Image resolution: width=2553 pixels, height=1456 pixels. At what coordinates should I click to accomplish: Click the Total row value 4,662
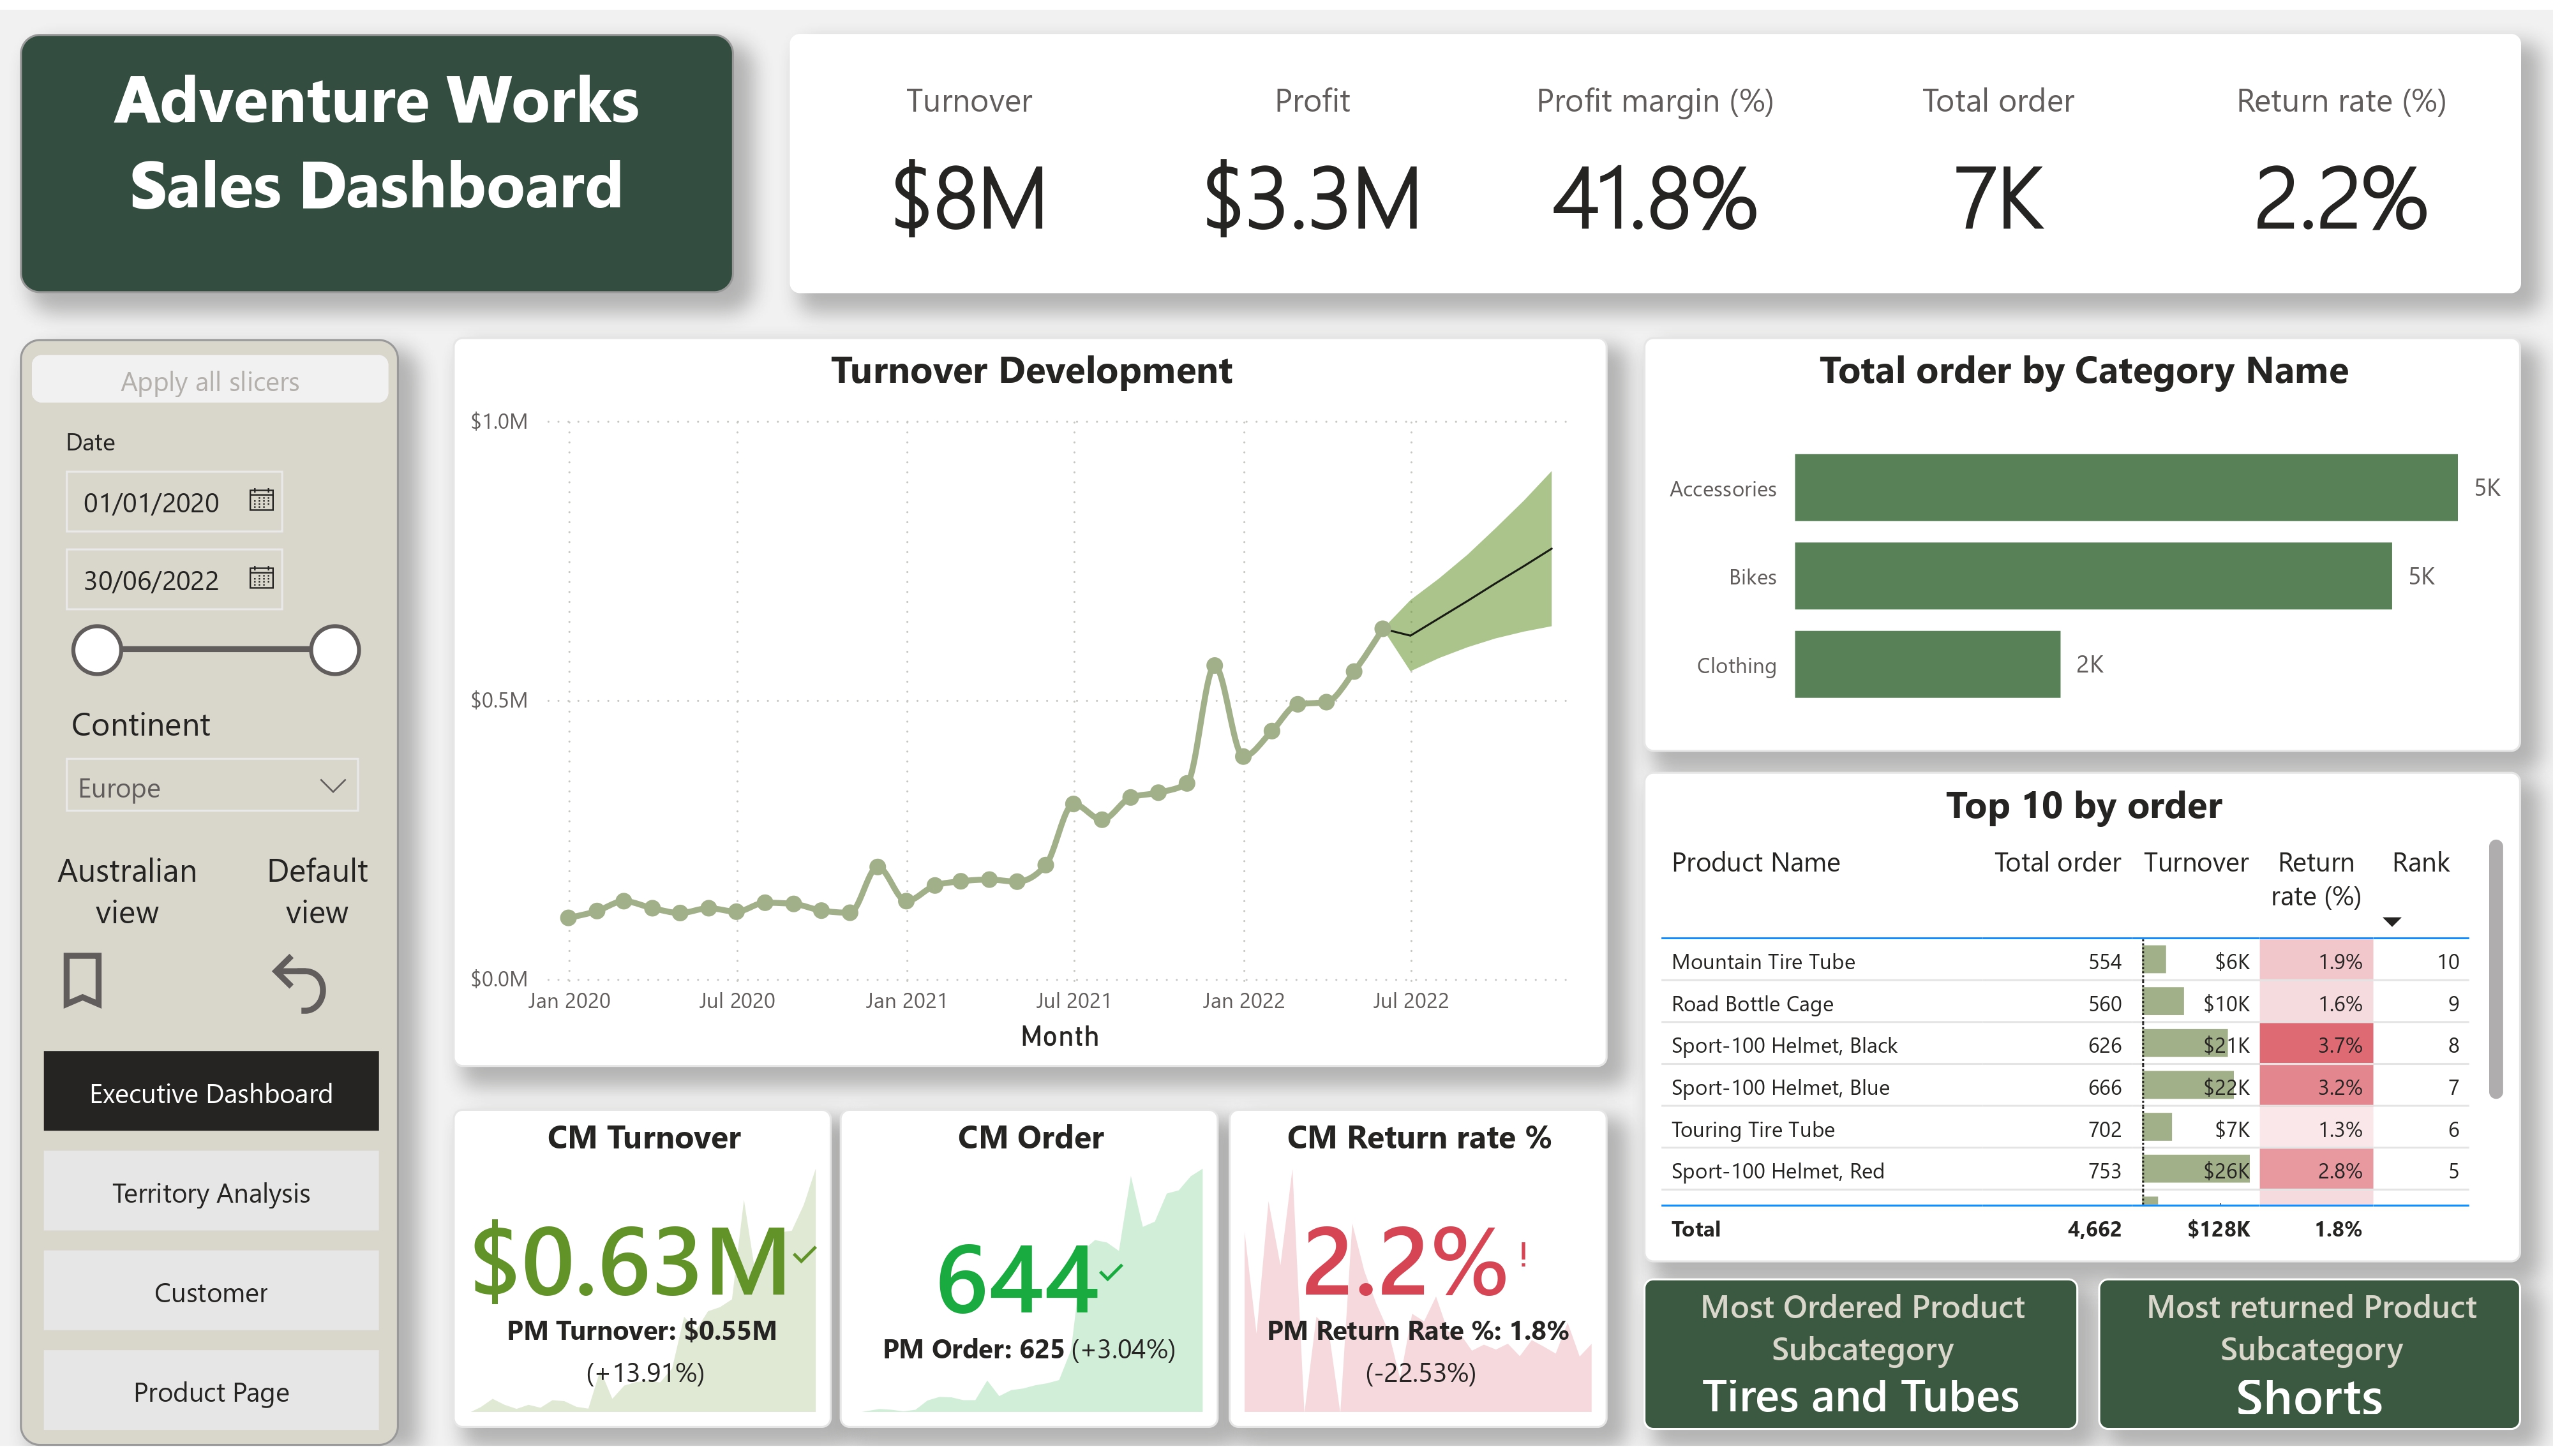pos(2094,1229)
